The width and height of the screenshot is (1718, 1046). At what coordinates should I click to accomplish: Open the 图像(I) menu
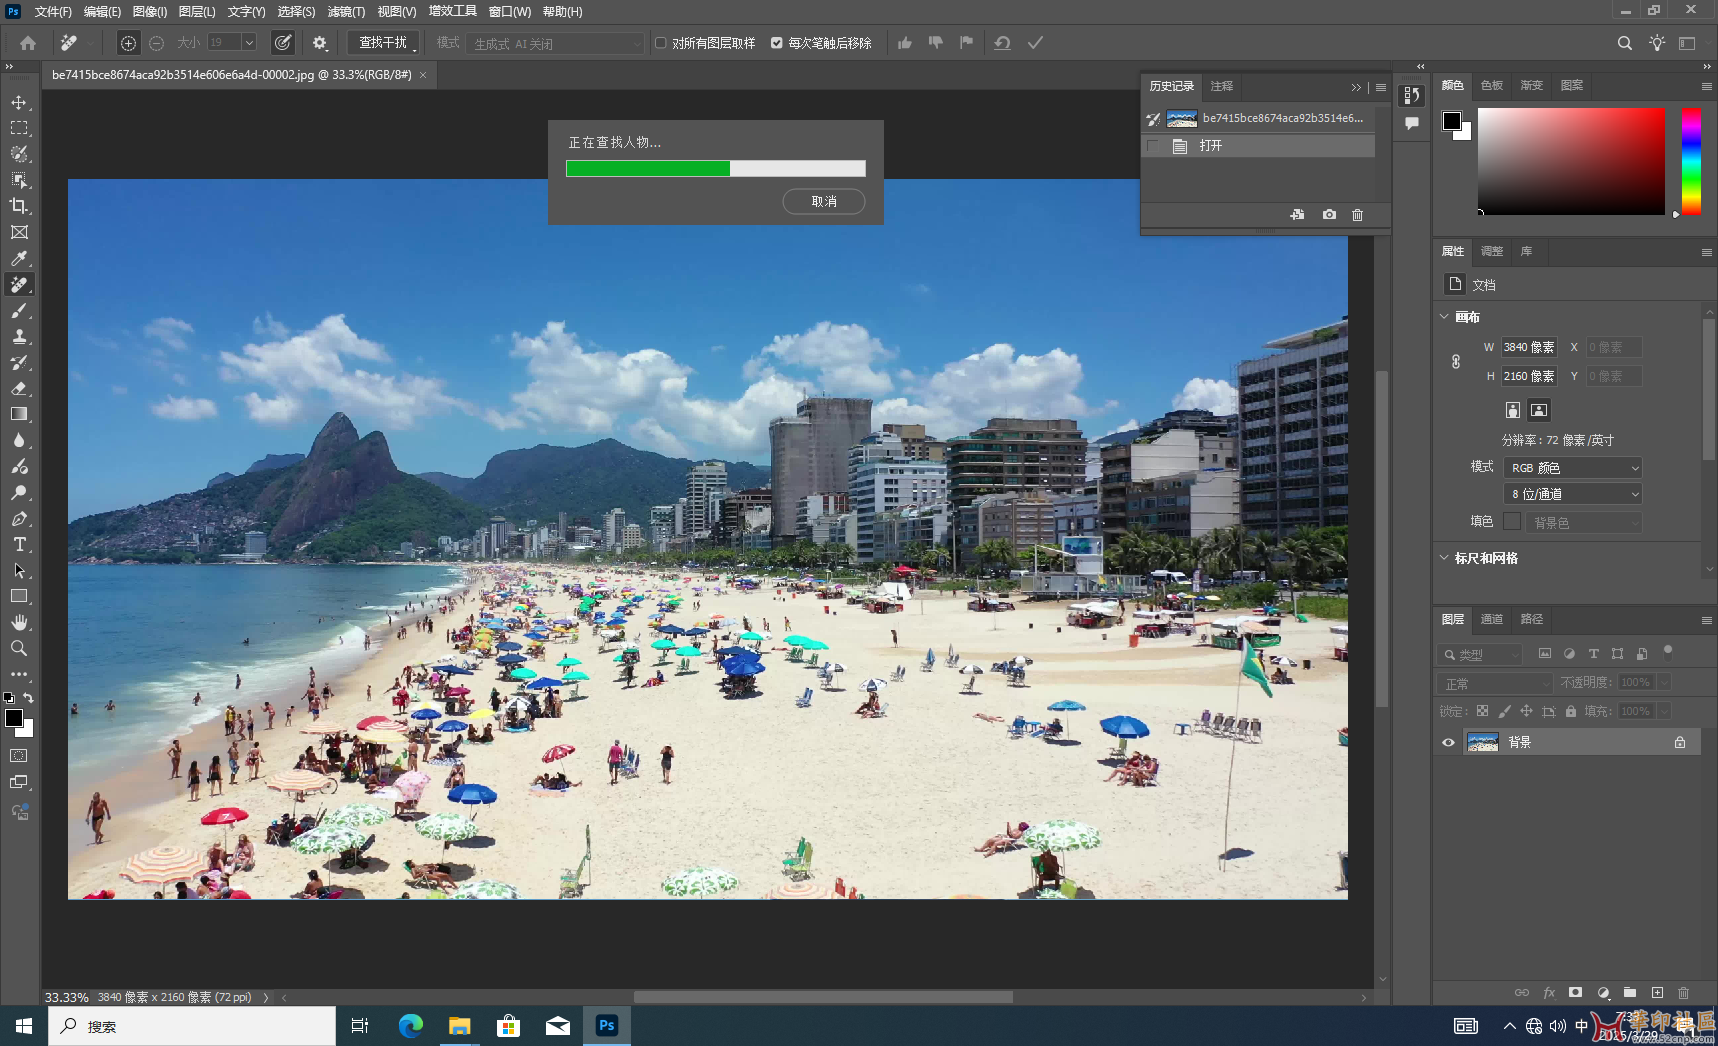point(150,12)
